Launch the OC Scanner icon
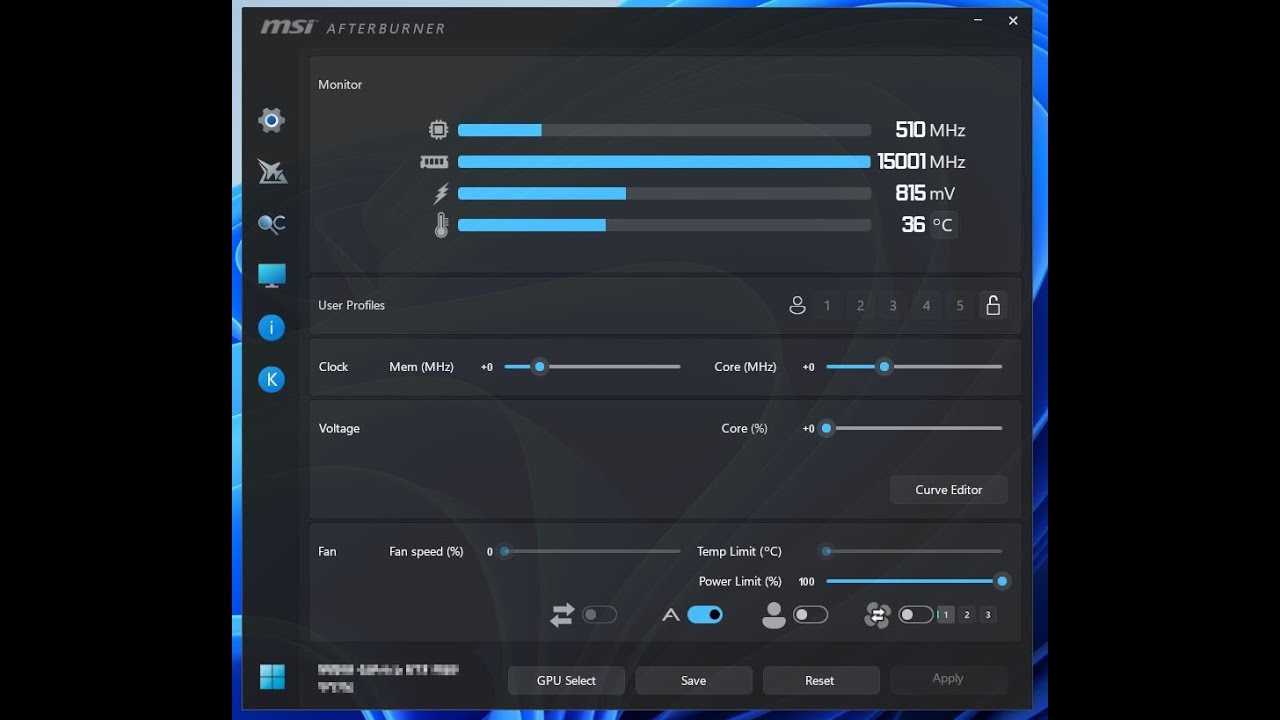The image size is (1280, 720). 272,224
